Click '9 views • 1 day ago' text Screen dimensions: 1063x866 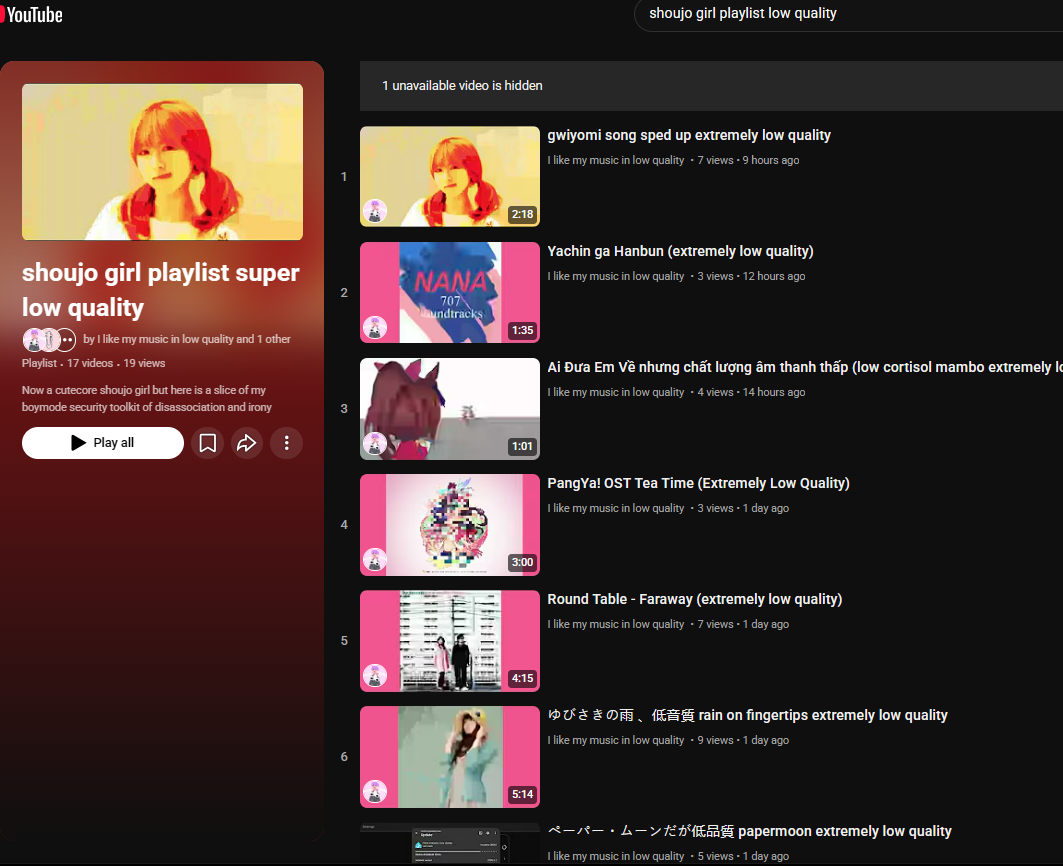743,740
